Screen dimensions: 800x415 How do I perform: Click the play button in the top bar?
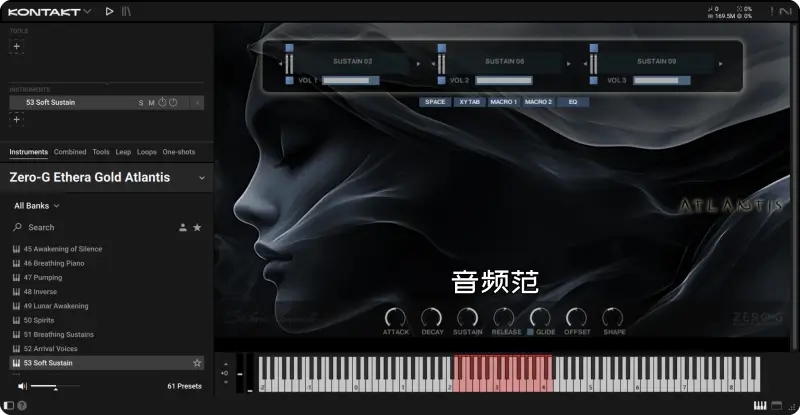[110, 11]
